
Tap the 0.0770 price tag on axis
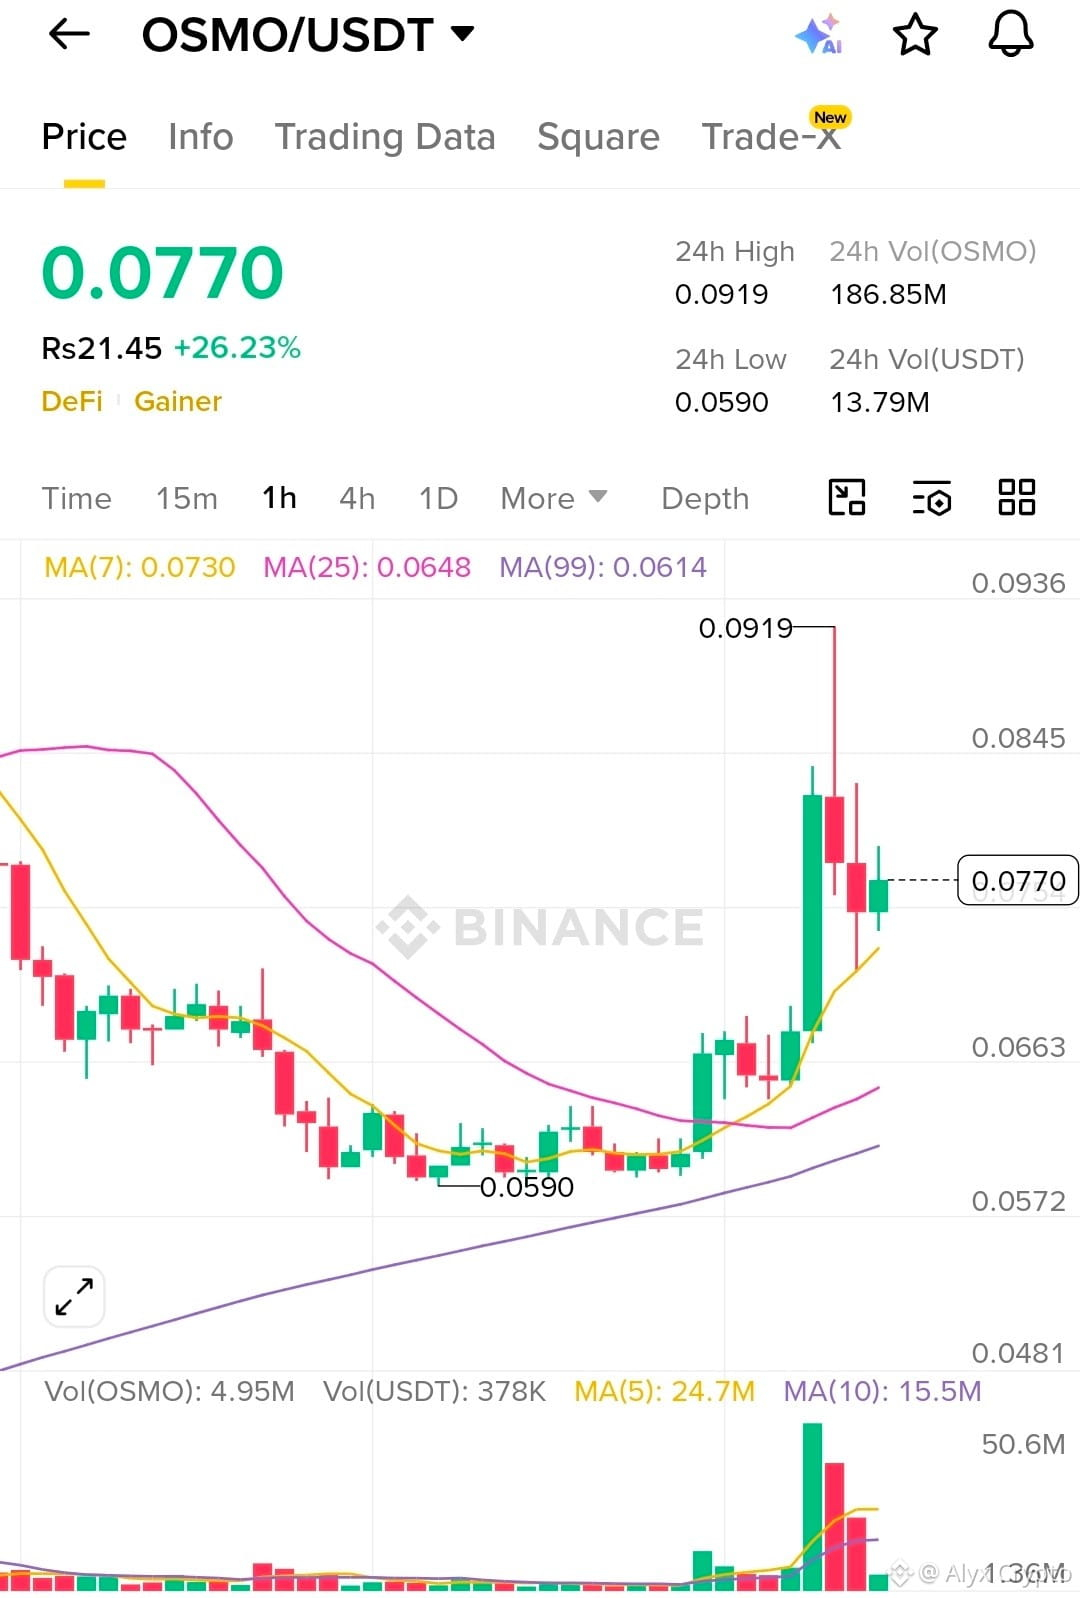click(1018, 880)
